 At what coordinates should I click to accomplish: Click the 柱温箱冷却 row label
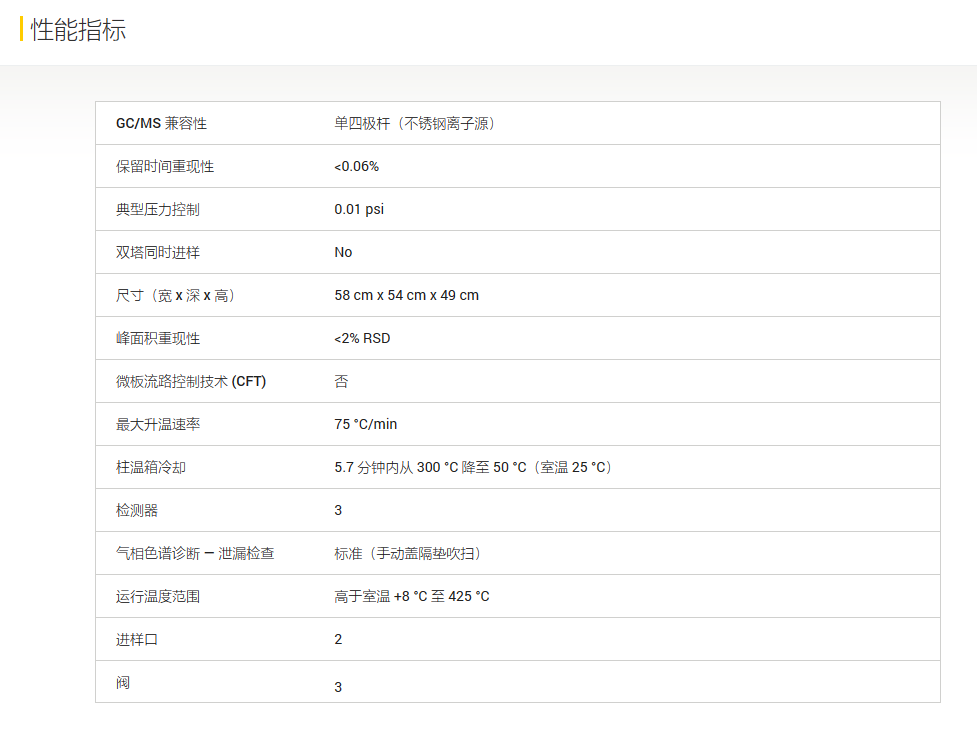coord(151,468)
